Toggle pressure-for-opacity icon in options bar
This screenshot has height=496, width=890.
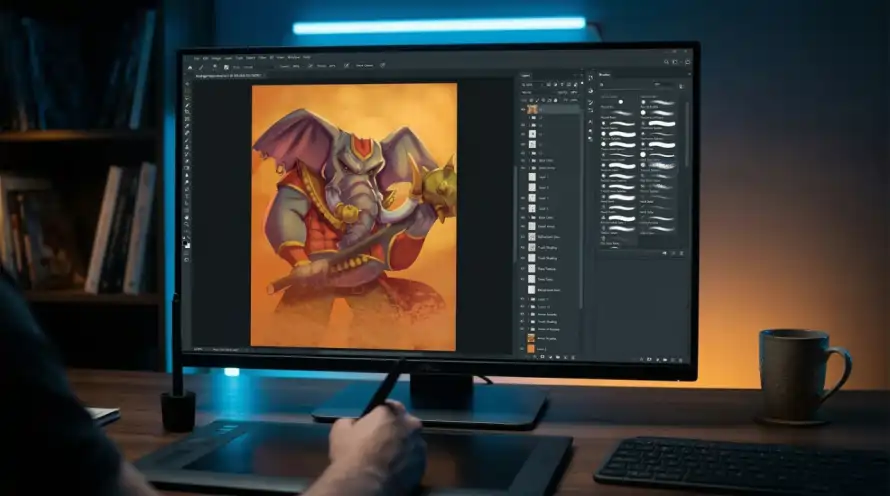310,66
